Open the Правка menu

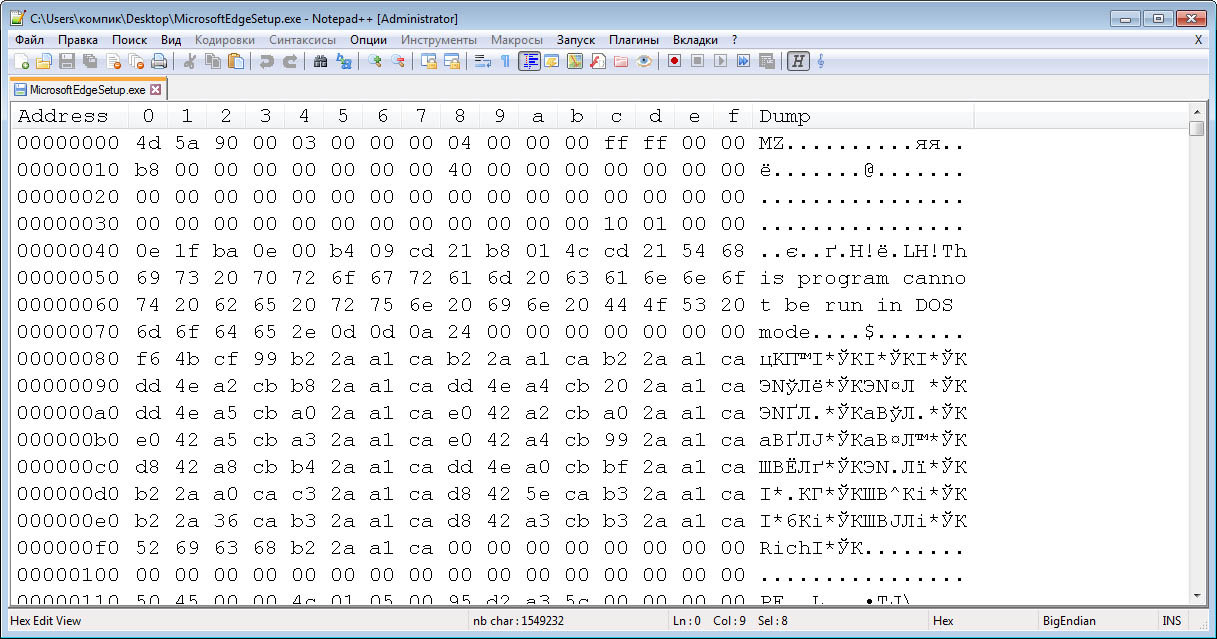78,40
